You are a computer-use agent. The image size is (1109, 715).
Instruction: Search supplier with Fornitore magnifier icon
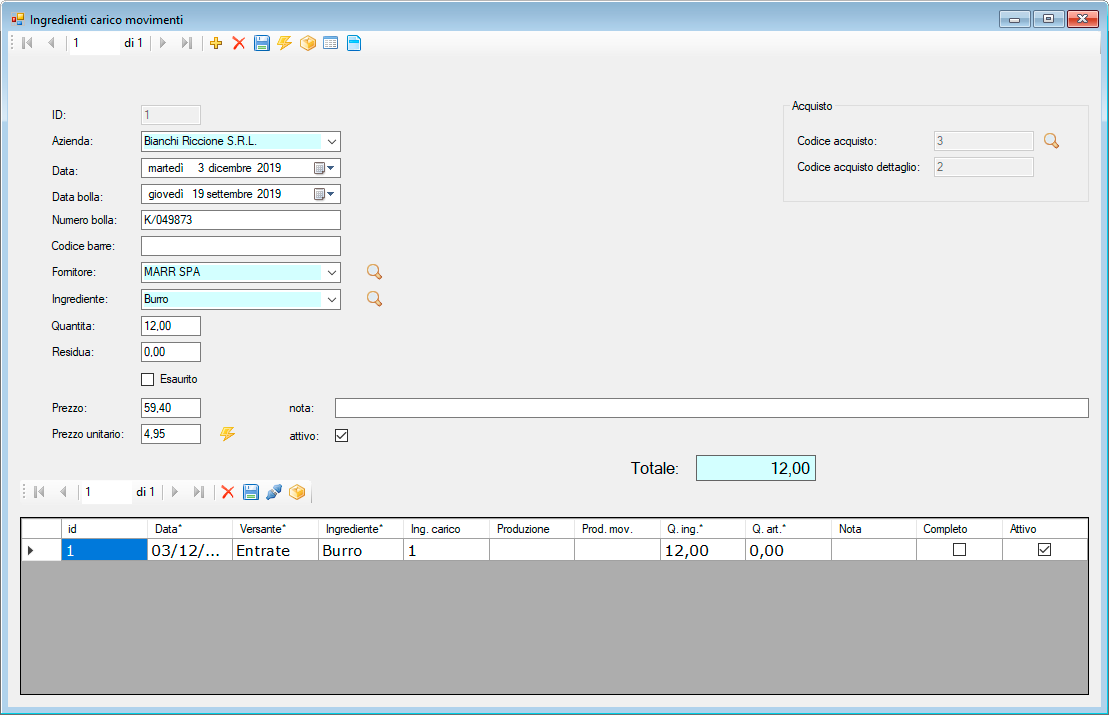click(374, 272)
